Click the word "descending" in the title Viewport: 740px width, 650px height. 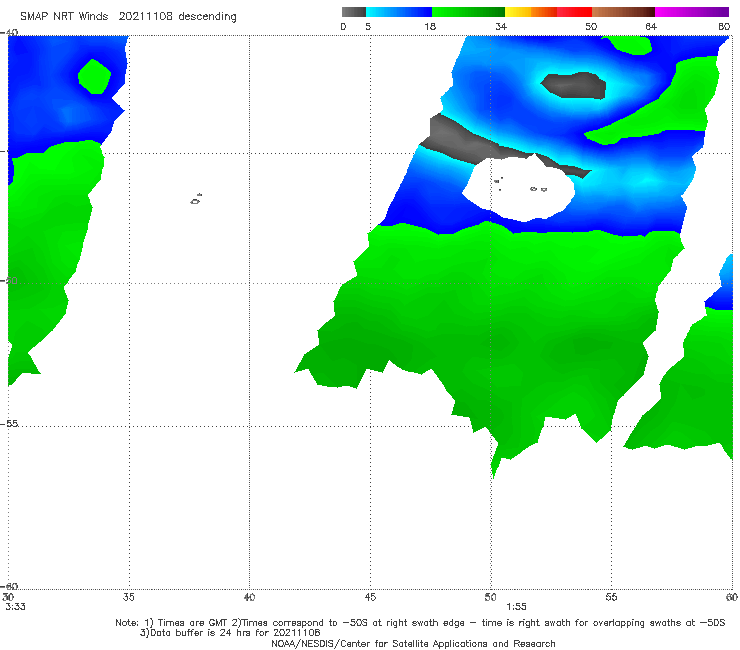208,17
